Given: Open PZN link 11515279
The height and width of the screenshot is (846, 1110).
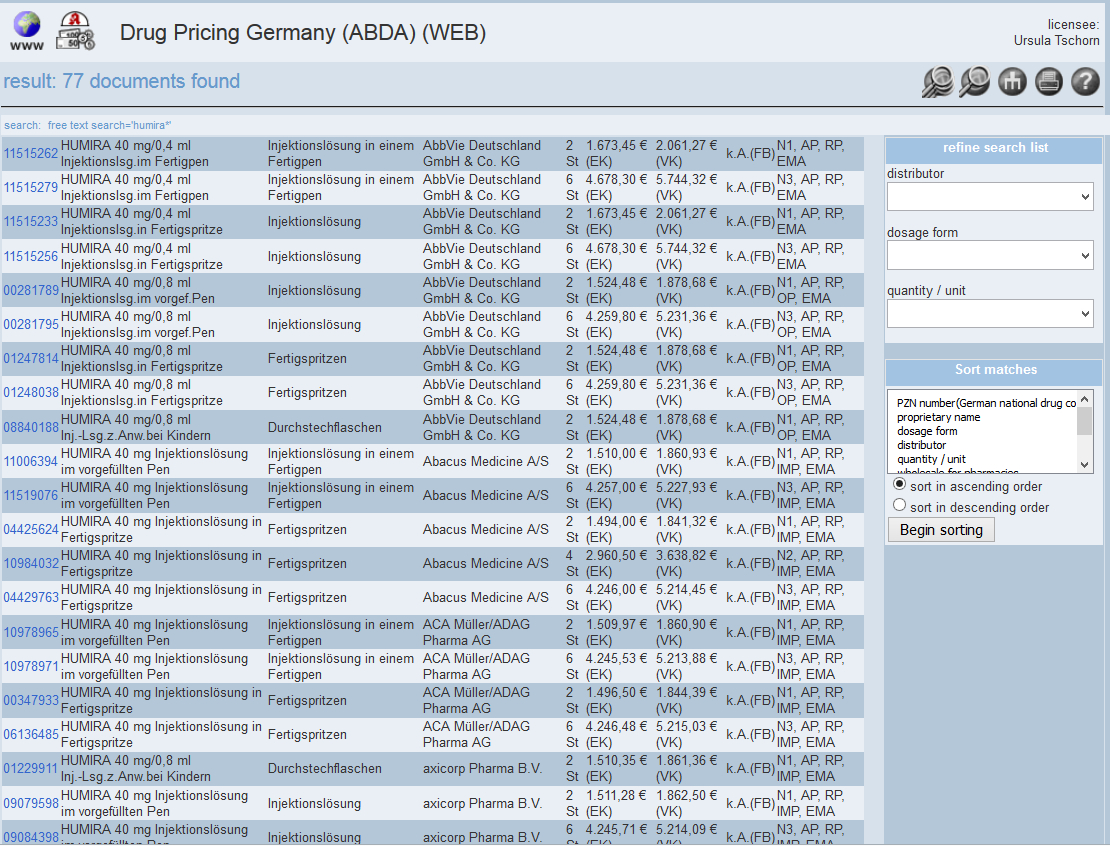Looking at the screenshot, I should (30, 188).
